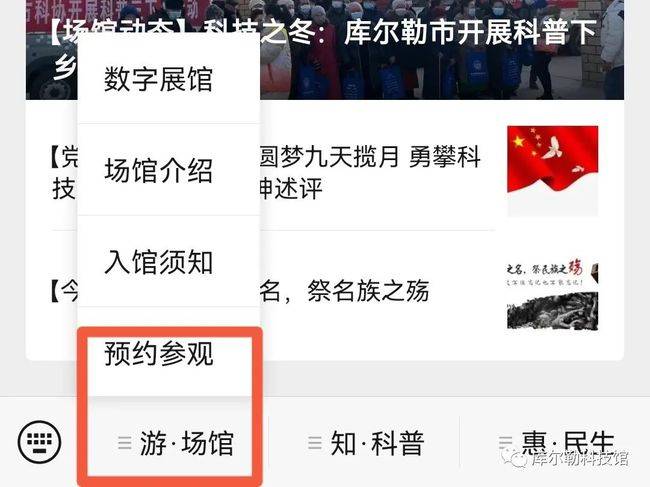Expand the 知·科普 bottom menu
Image resolution: width=650 pixels, height=487 pixels.
366,443
